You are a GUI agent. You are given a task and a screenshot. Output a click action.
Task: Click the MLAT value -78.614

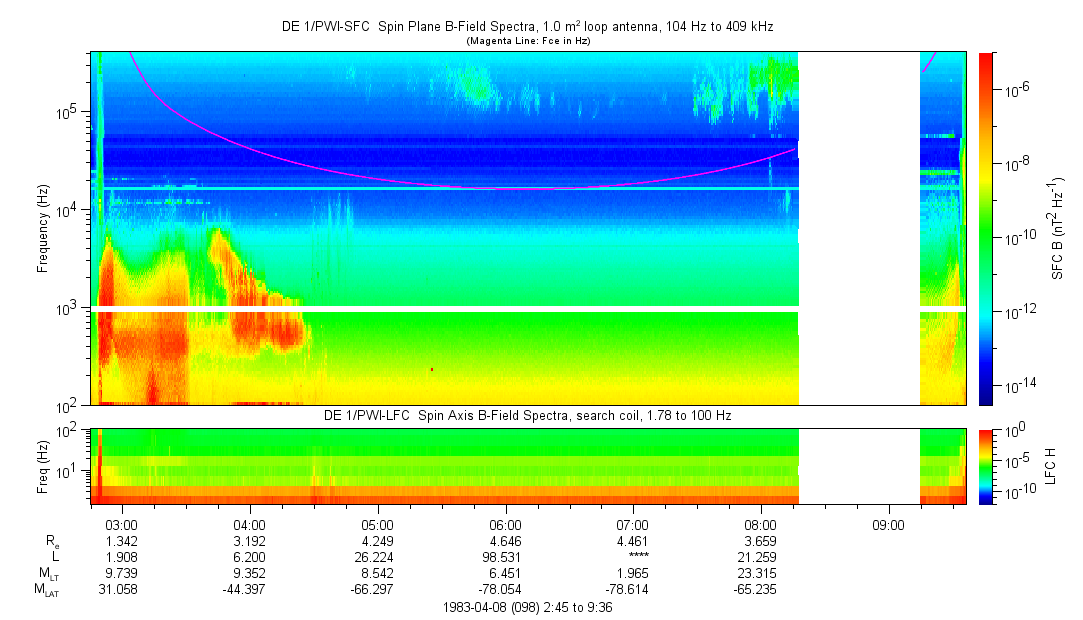[x=626, y=590]
